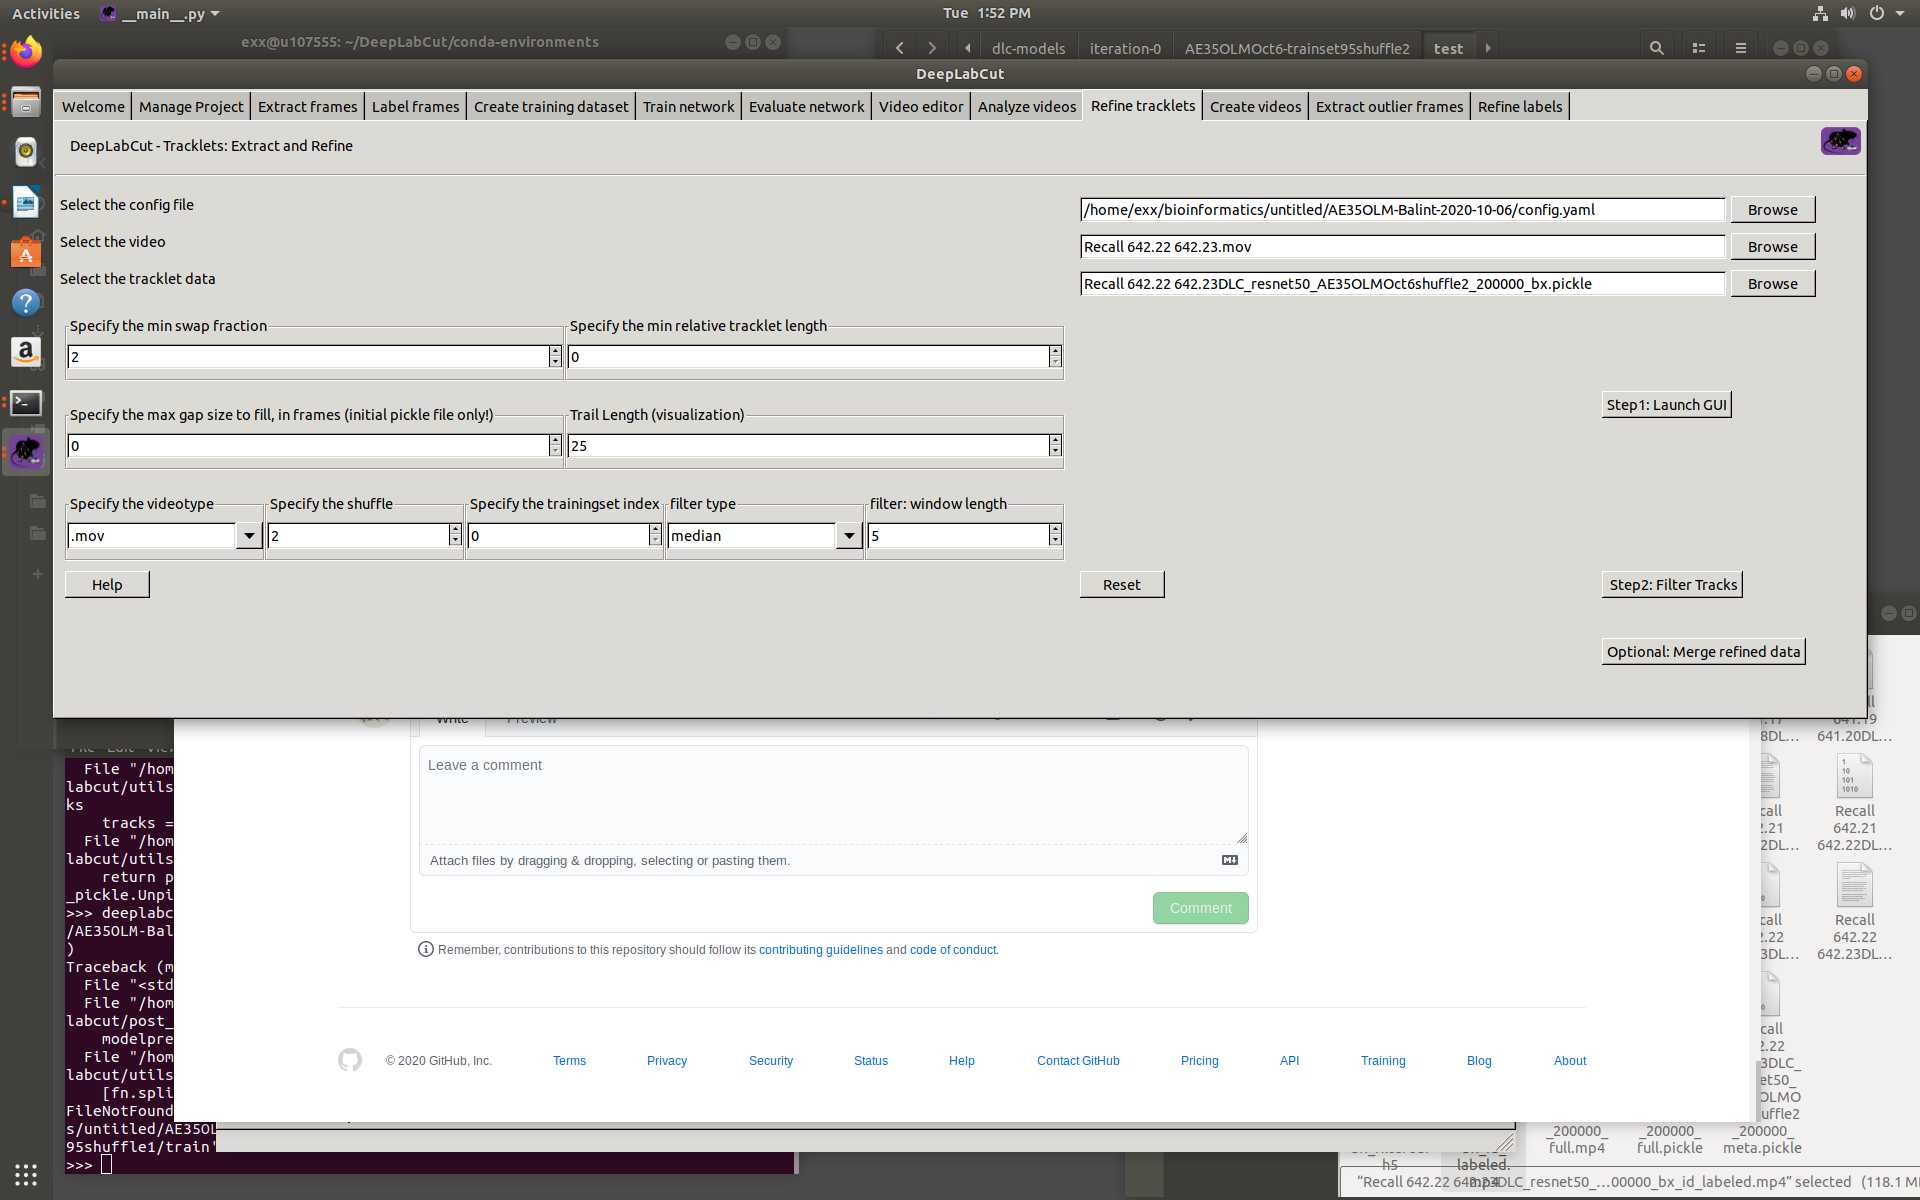Screen dimensions: 1920x1200
Task: Switch to the Welcome tab
Action: (93, 107)
